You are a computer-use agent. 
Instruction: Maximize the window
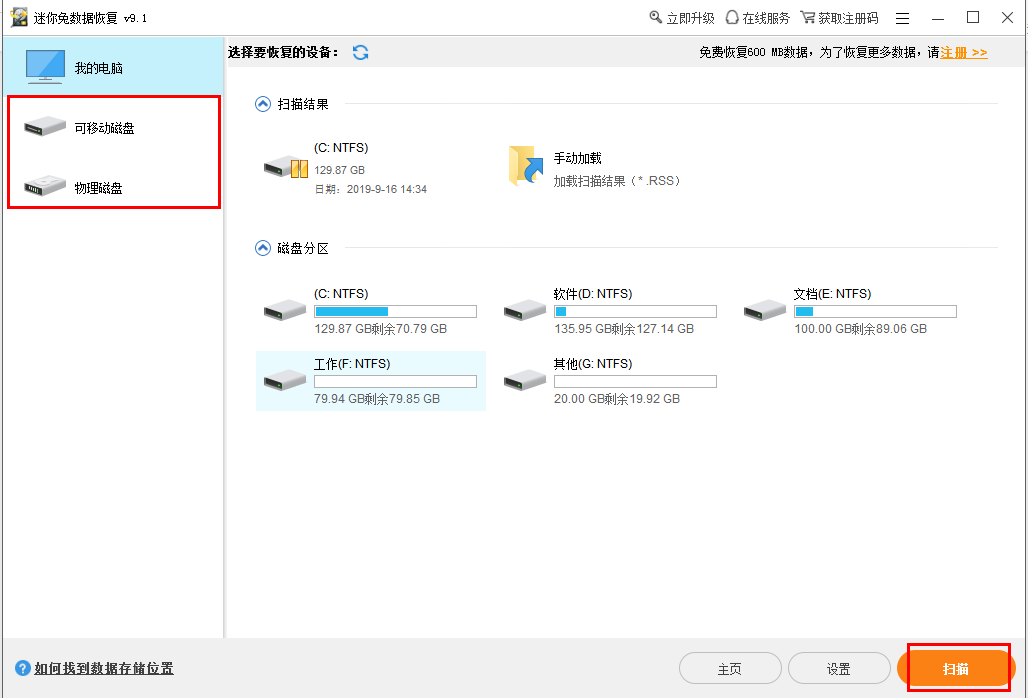973,18
